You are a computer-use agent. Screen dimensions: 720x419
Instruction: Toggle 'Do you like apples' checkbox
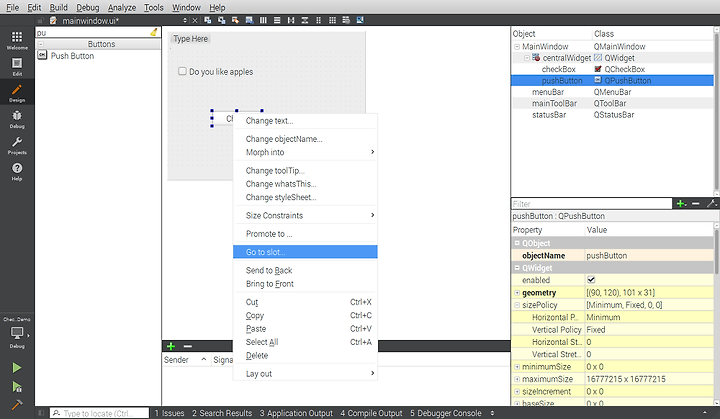click(x=182, y=71)
